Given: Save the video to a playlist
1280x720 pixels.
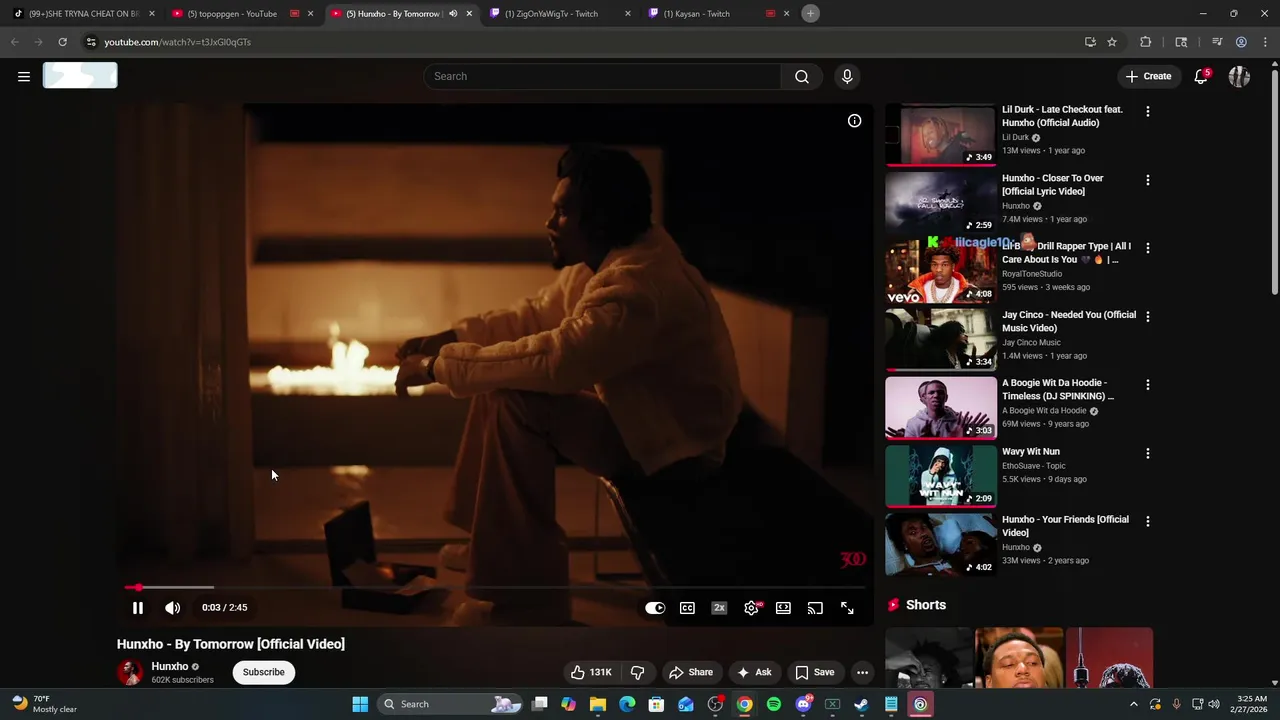Looking at the screenshot, I should pyautogui.click(x=815, y=672).
